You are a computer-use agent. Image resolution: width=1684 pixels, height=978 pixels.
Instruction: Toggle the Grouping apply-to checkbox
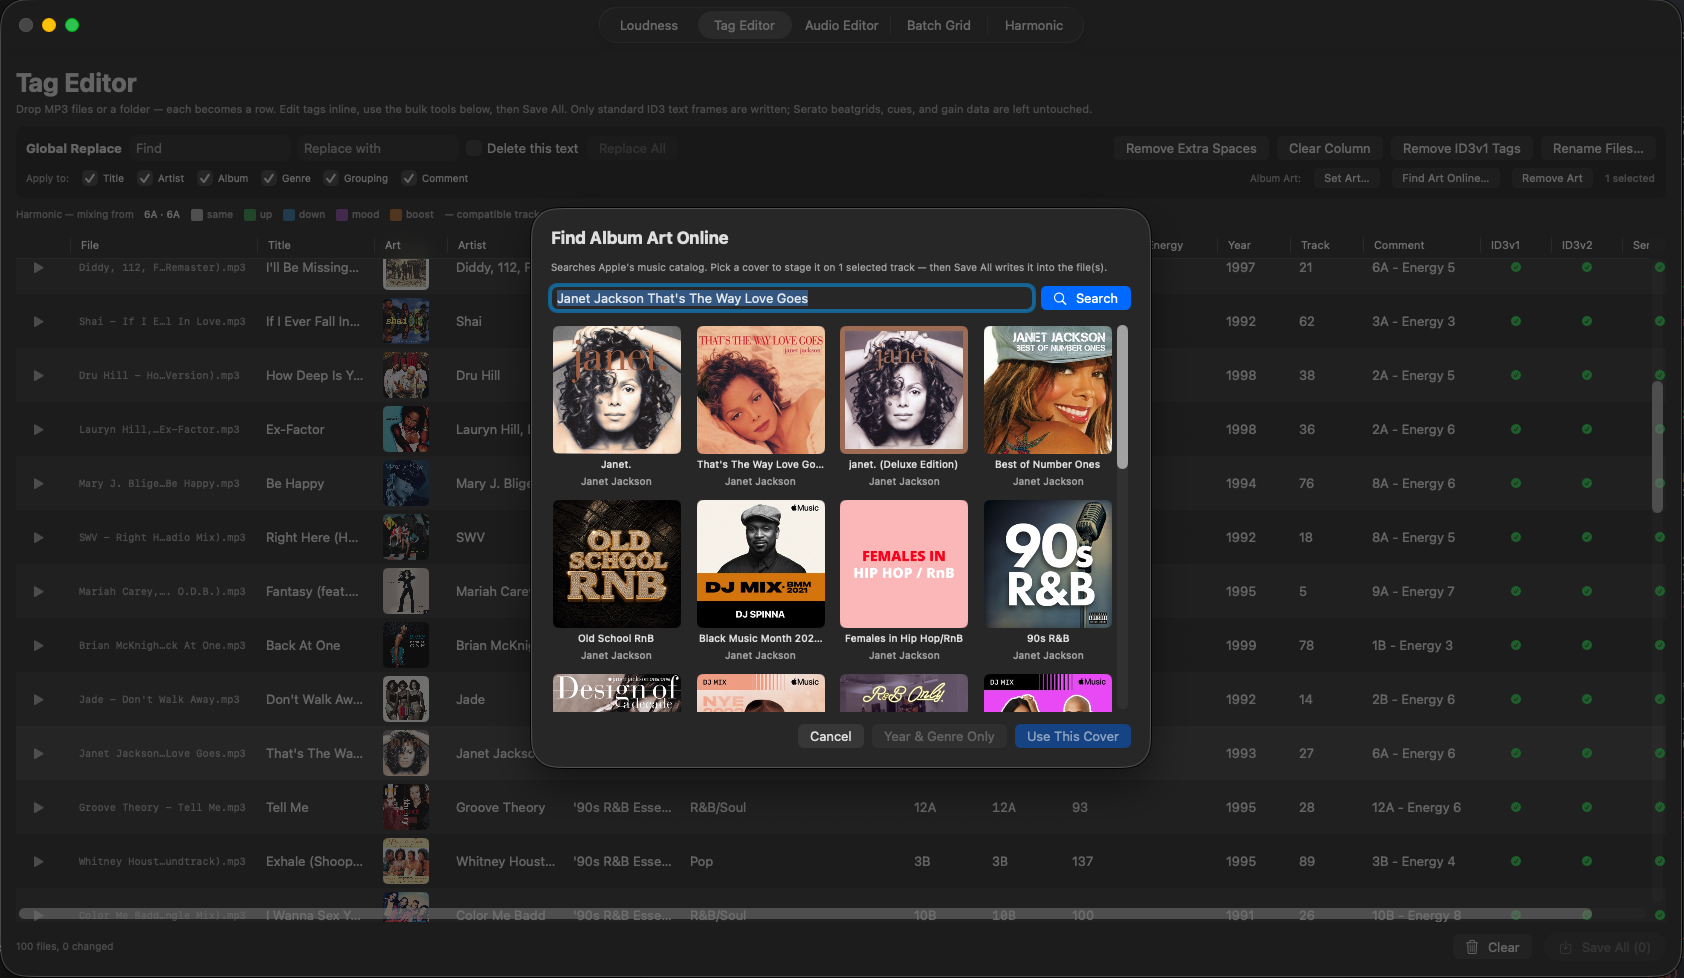coord(331,178)
